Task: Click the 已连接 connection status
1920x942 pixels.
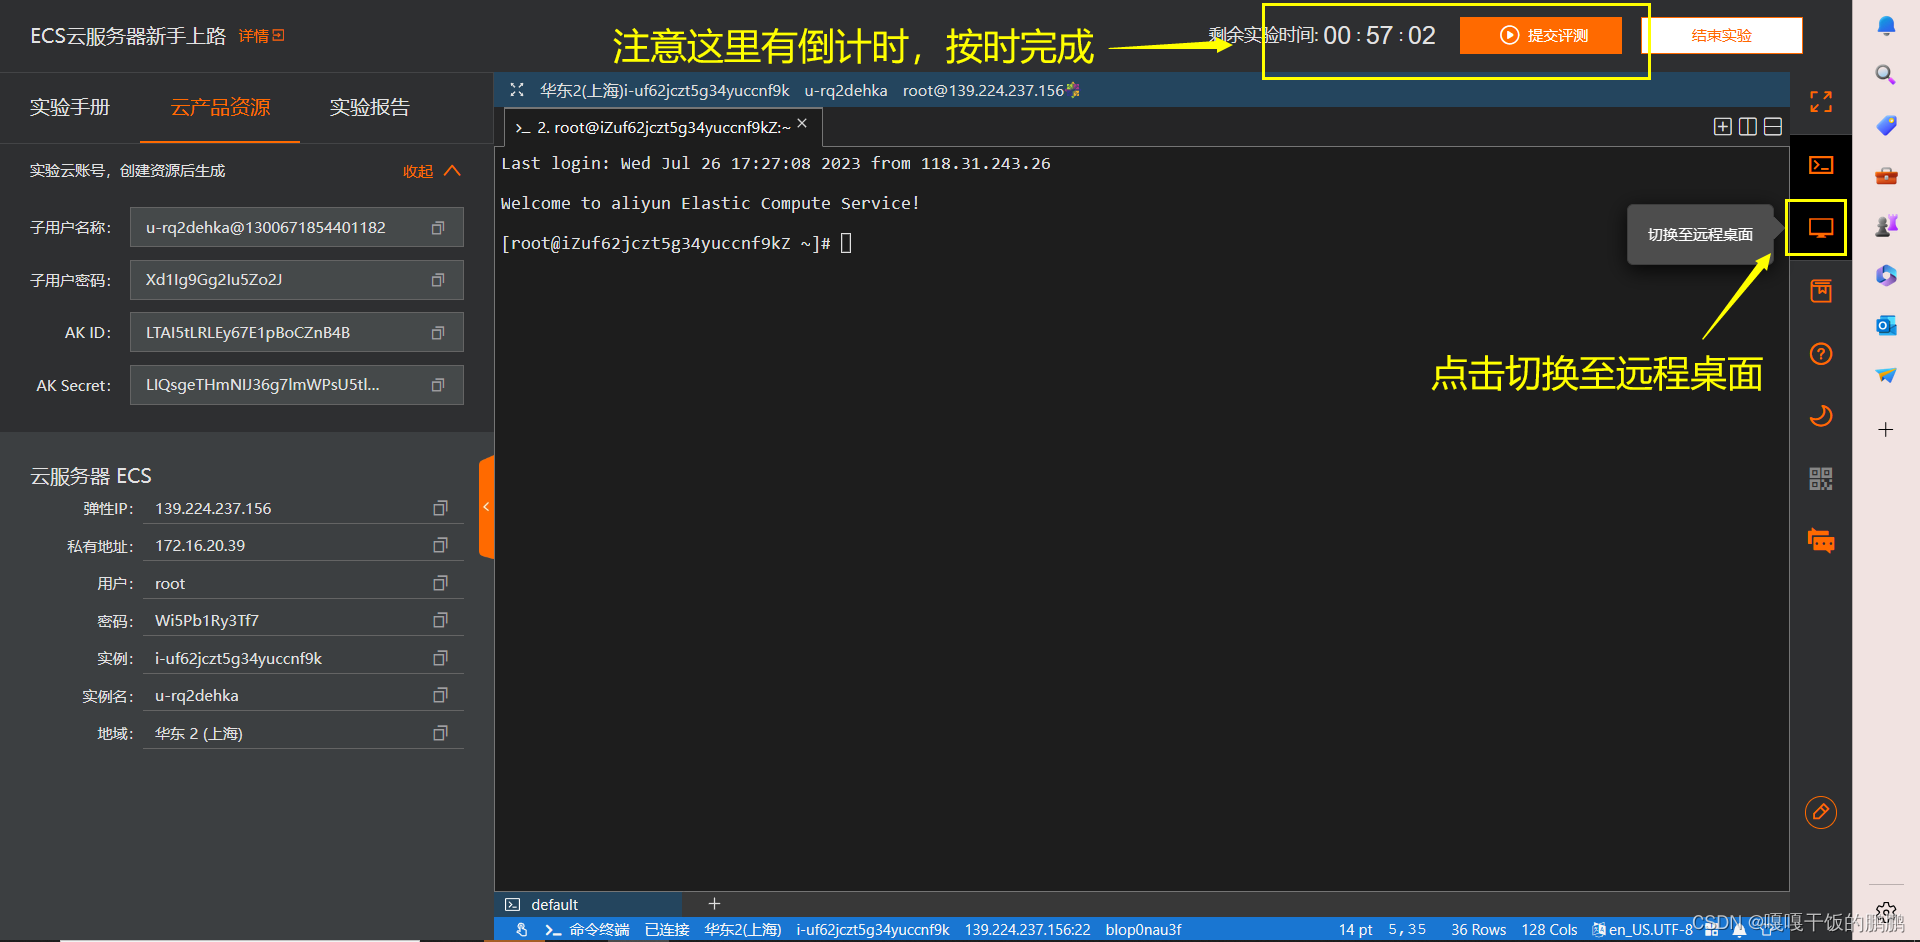Action: click(667, 930)
